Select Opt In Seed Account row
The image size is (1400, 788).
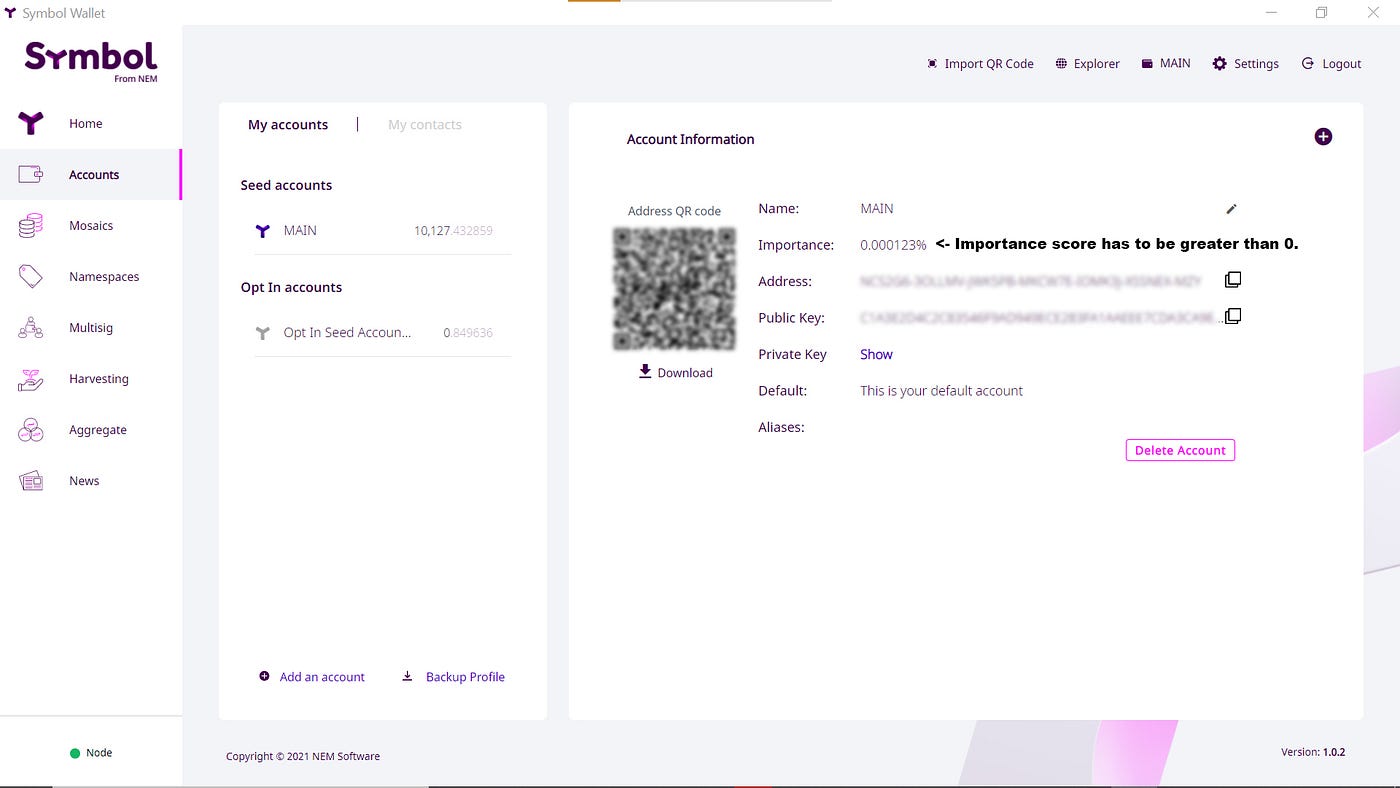click(382, 333)
